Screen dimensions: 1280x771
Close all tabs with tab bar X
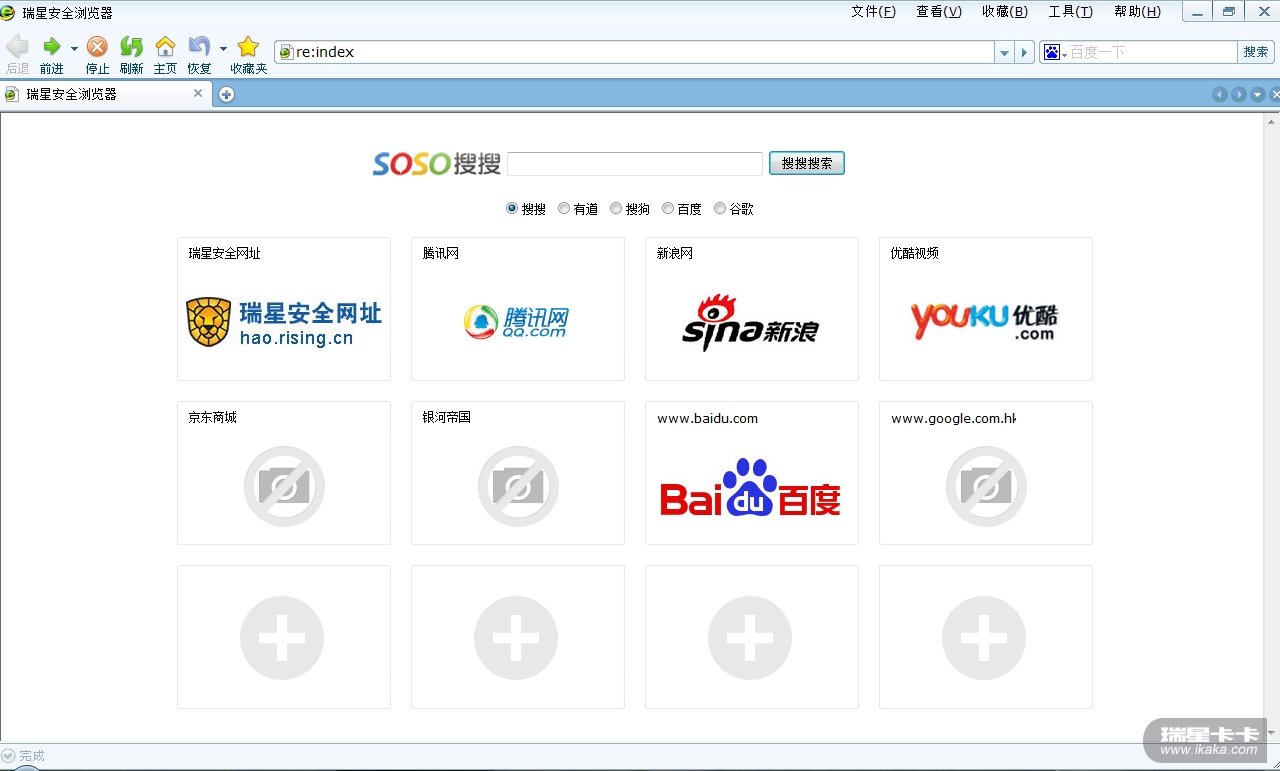coord(1275,94)
